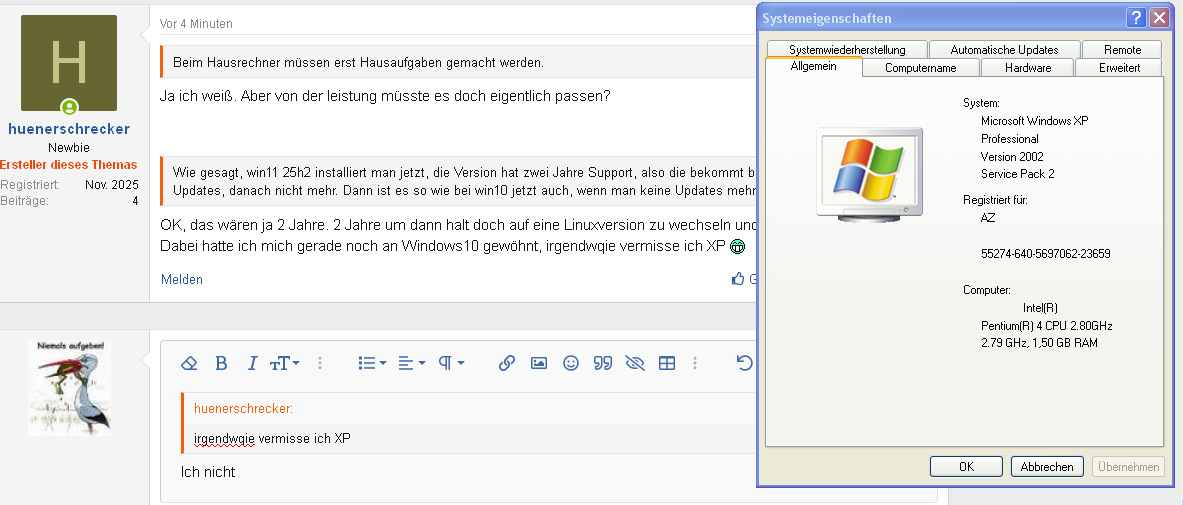This screenshot has width=1183, height=505.
Task: Switch to the Systemwiederherstellung tab
Action: (847, 50)
